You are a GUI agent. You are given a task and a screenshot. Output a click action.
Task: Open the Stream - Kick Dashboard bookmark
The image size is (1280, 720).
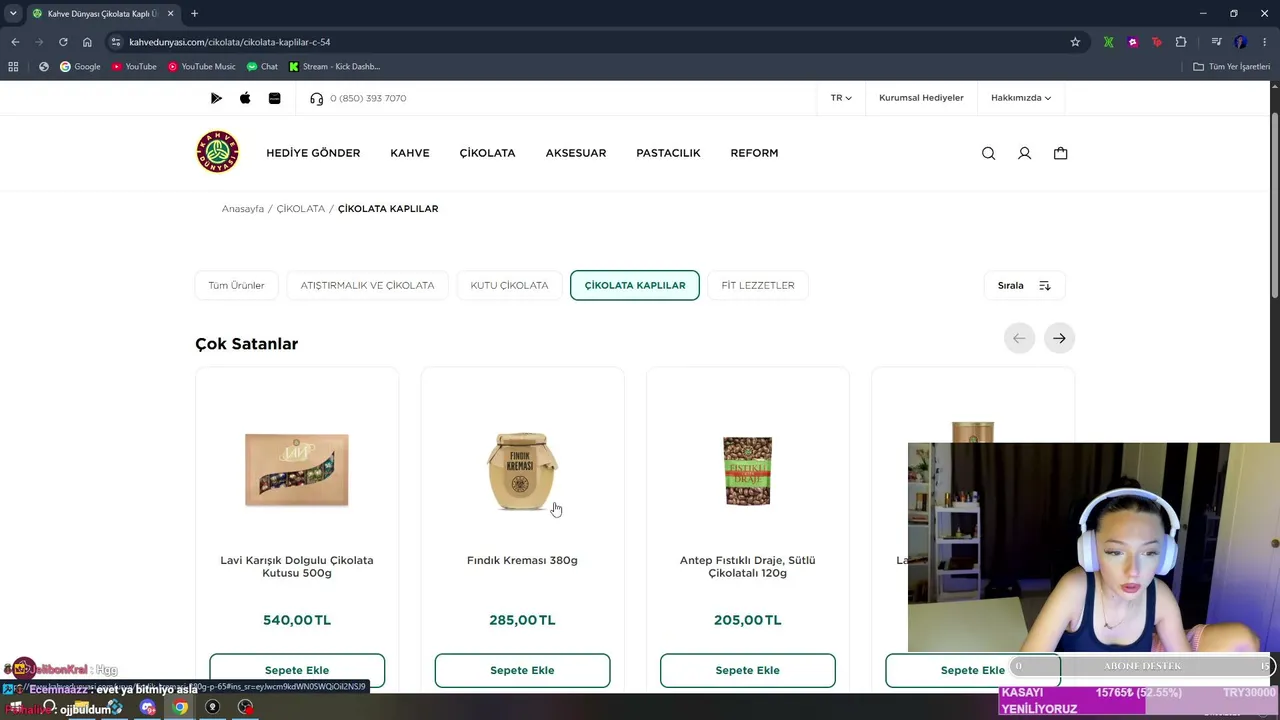click(335, 67)
